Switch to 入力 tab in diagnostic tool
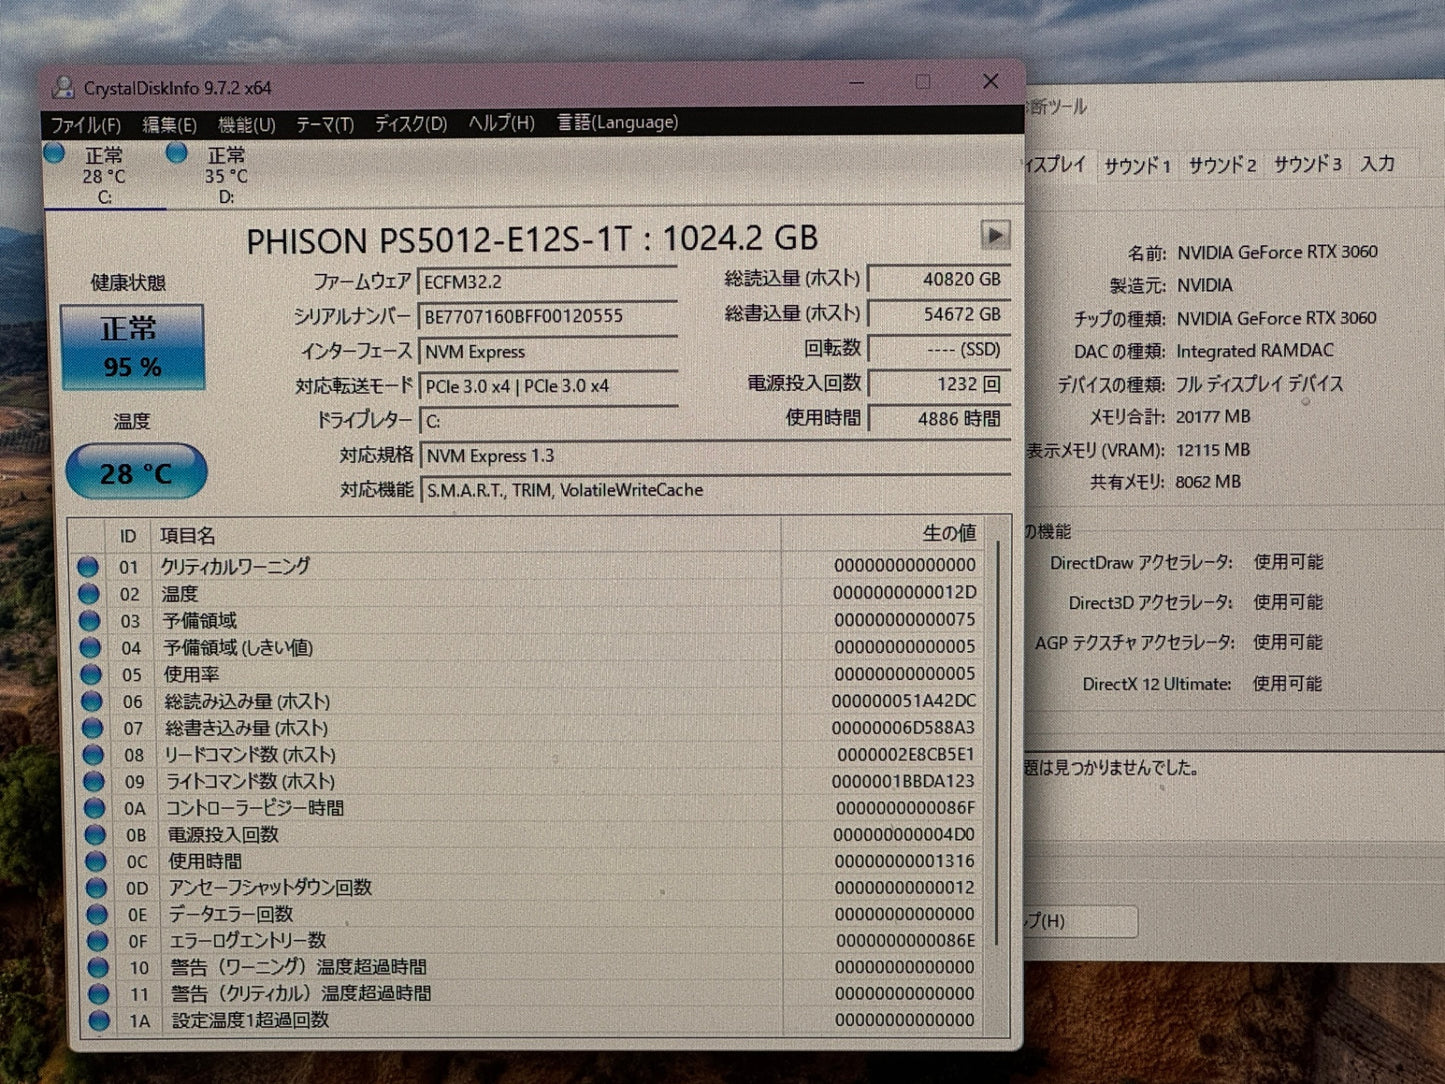Screen dimensions: 1445x1084 pos(1377,163)
